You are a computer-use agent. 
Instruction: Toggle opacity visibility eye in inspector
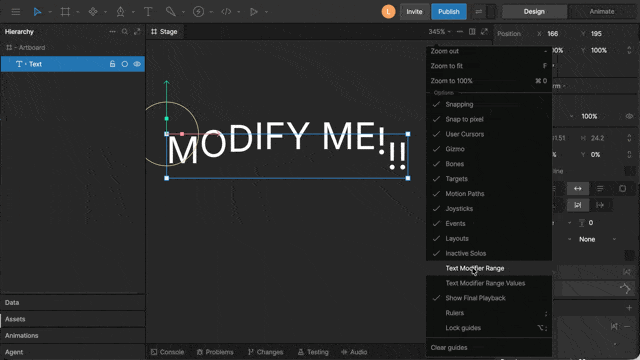[x=629, y=116]
